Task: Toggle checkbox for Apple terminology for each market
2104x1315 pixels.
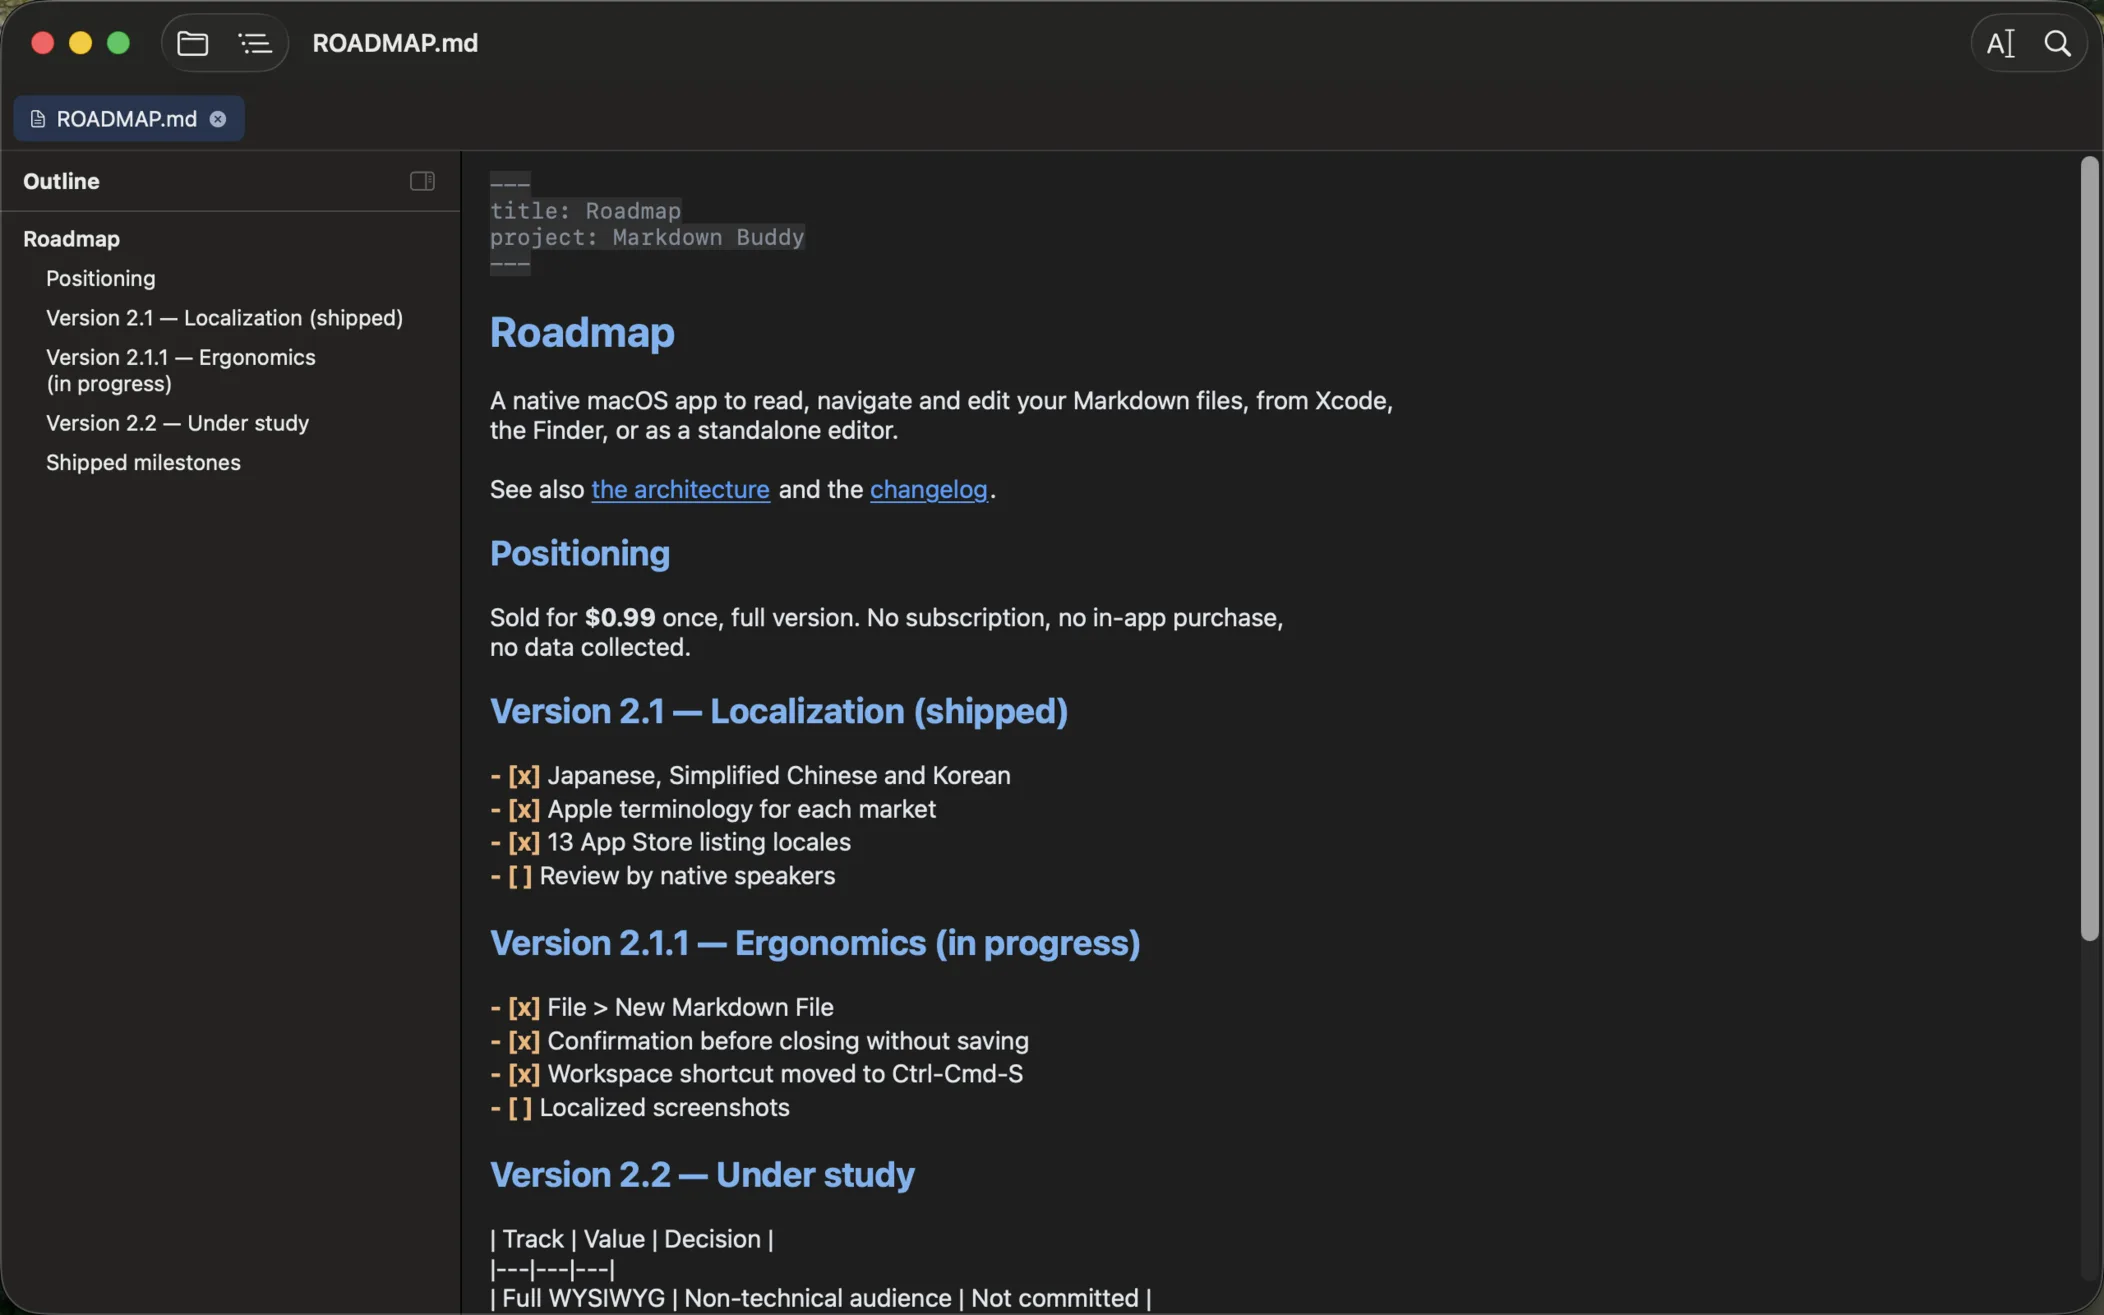Action: 524,809
